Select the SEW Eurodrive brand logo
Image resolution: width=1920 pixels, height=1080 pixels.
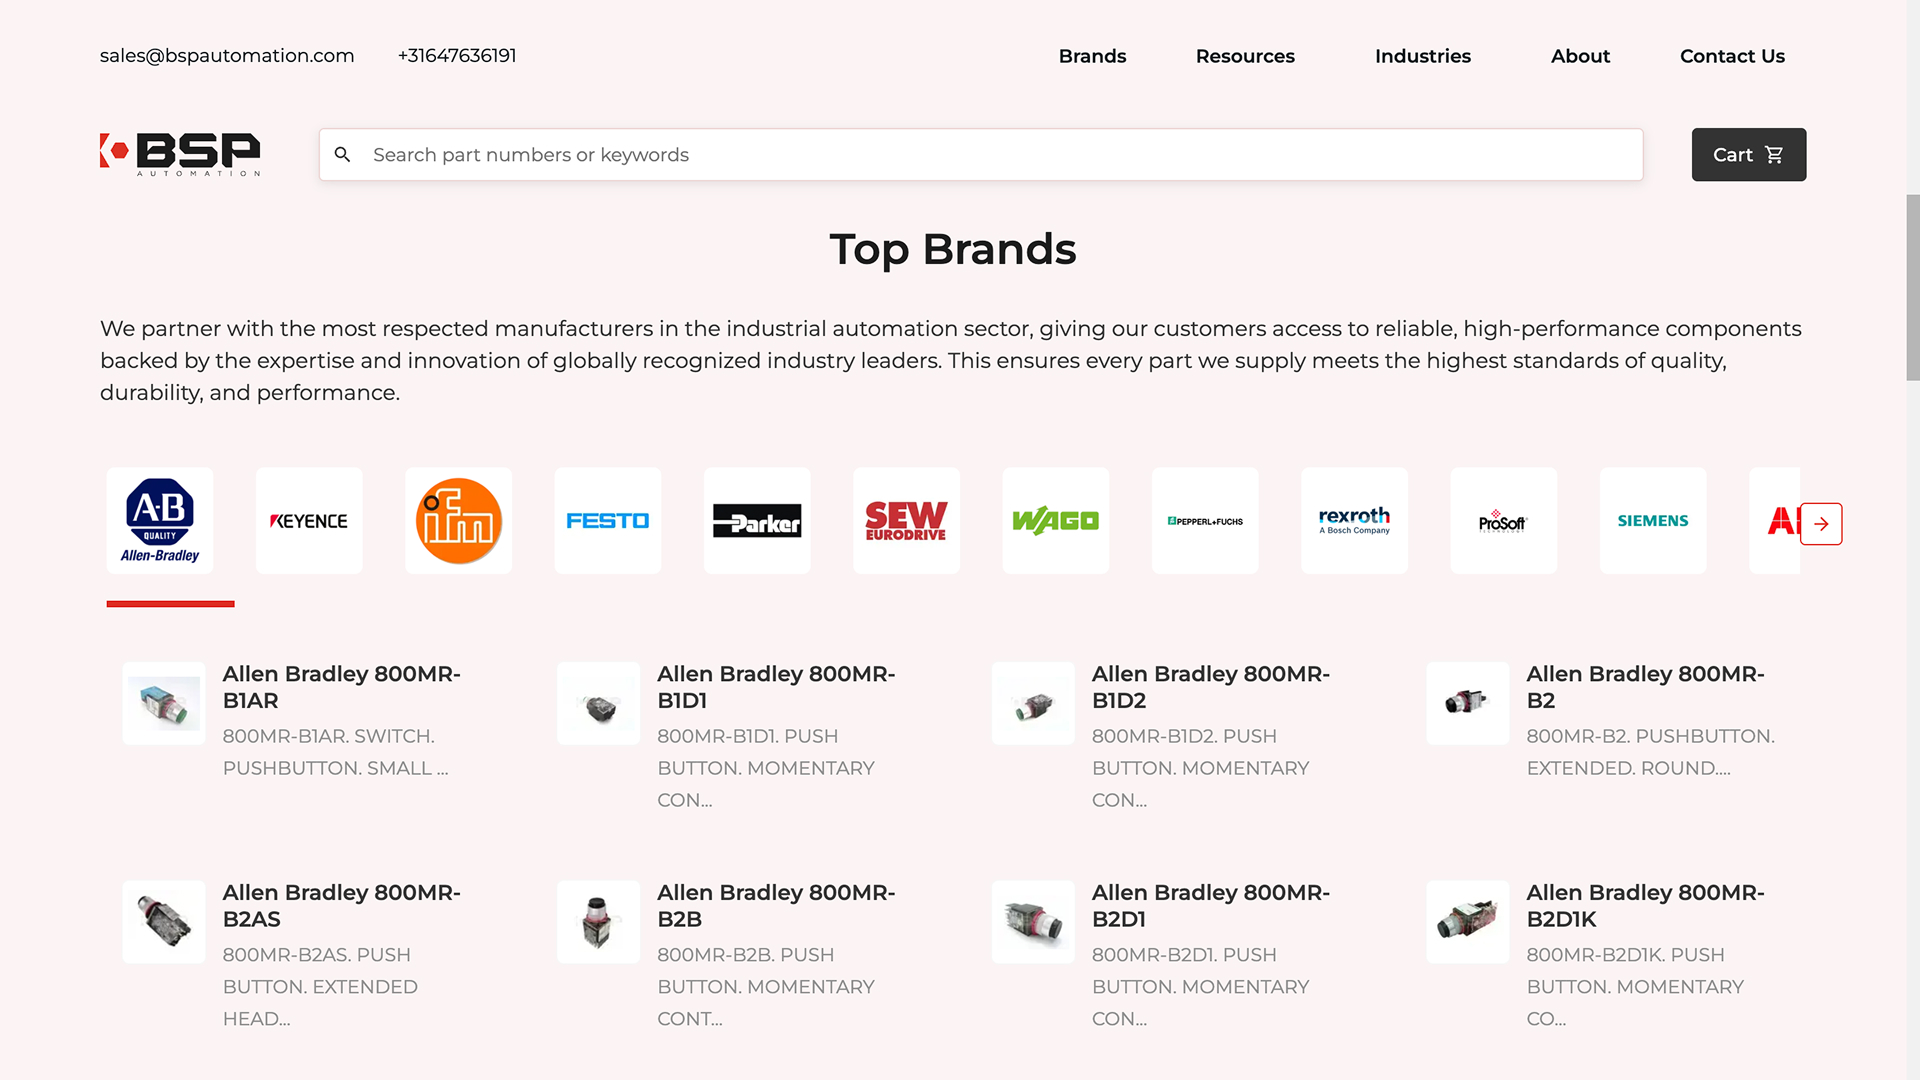(906, 521)
